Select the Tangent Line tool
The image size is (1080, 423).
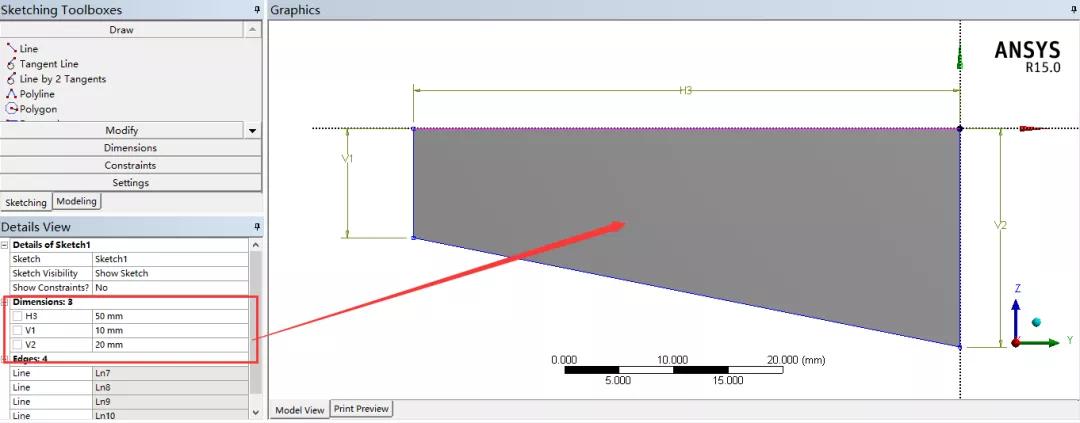pyautogui.click(x=42, y=64)
